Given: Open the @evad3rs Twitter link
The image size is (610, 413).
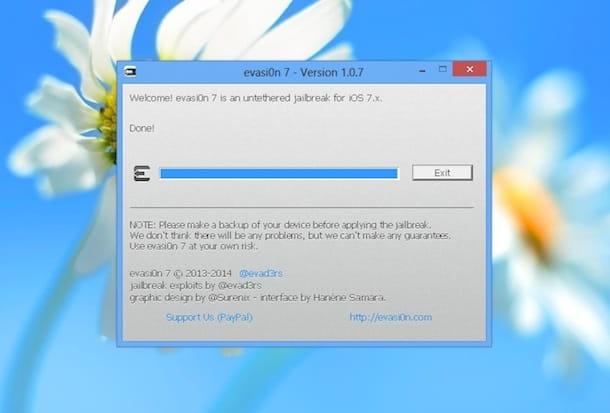Looking at the screenshot, I should point(261,273).
